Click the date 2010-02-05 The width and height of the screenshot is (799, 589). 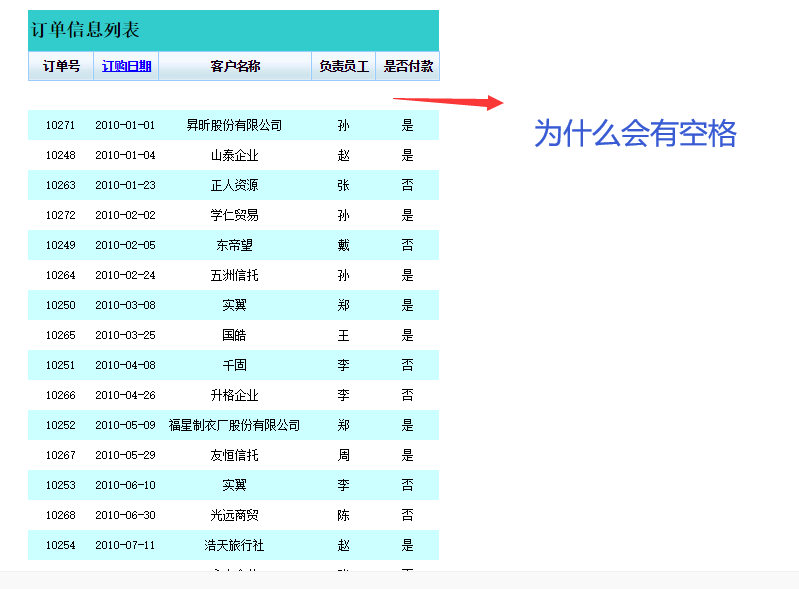pos(125,246)
